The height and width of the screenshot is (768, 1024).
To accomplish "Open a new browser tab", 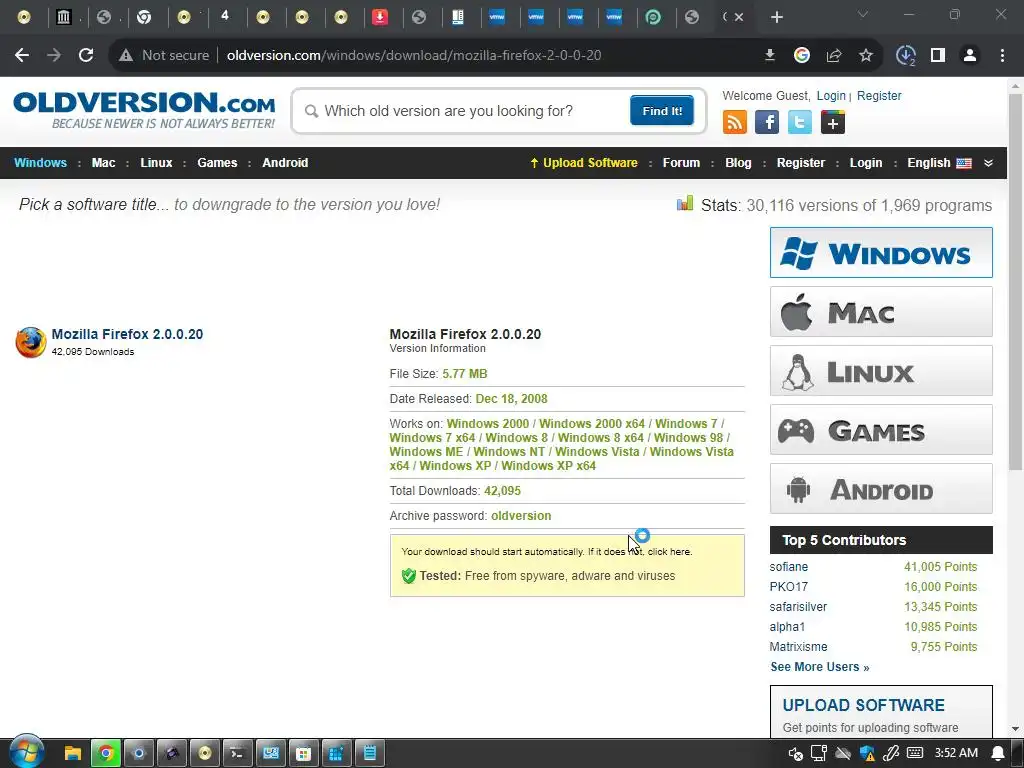I will 776,18.
